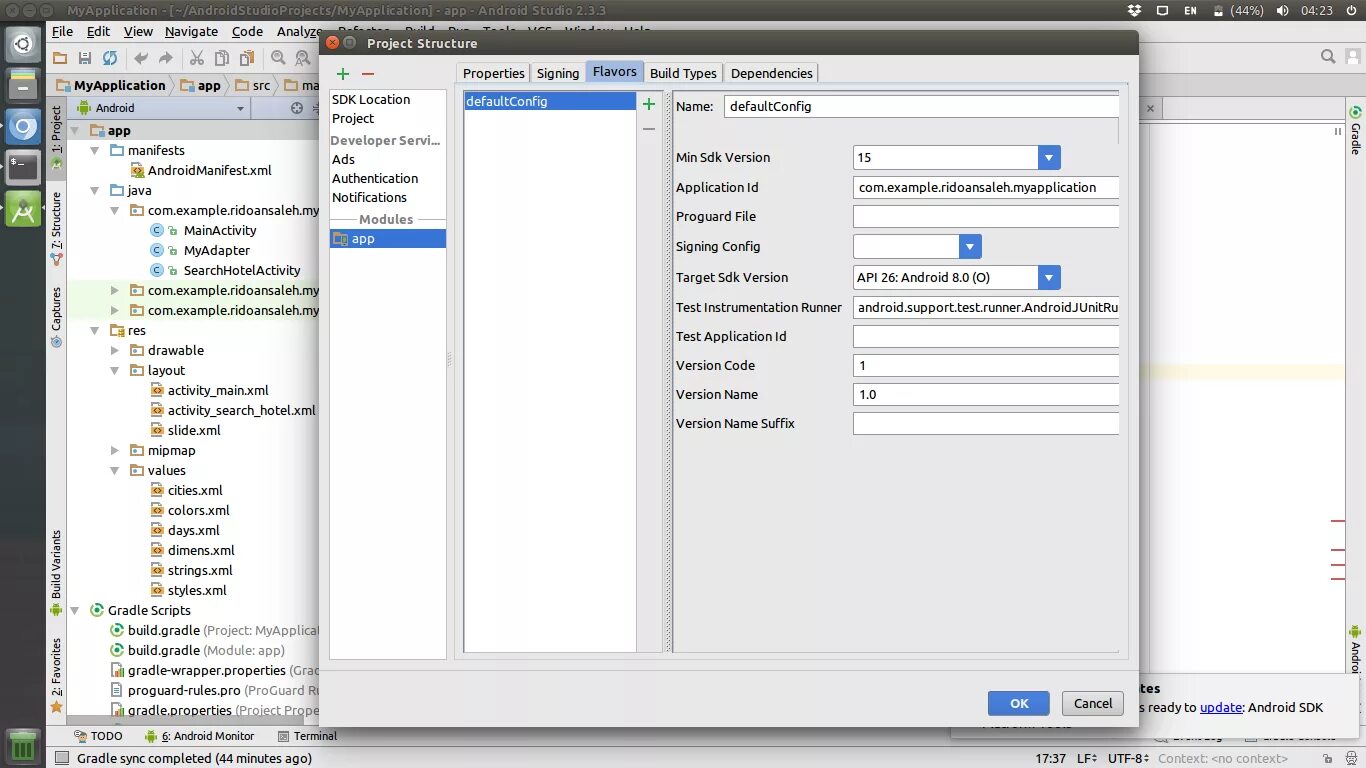Open the Chromium browser dock icon
The image size is (1366, 768).
tap(23, 126)
